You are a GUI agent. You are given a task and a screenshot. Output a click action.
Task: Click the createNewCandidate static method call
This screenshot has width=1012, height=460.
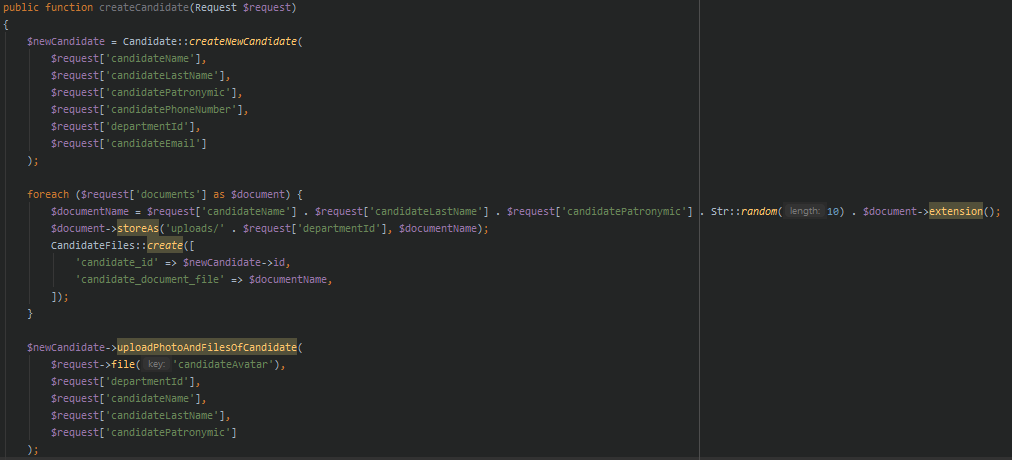(243, 41)
